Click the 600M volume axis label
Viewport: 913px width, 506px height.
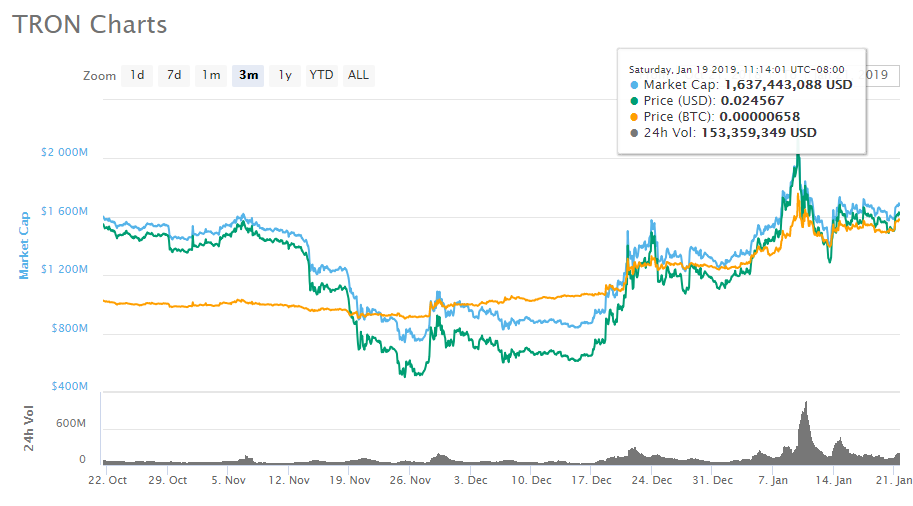pyautogui.click(x=70, y=423)
